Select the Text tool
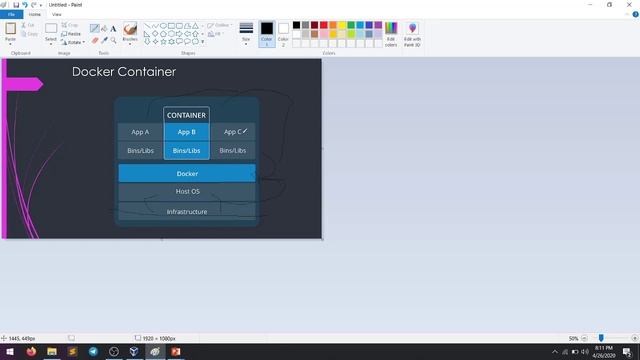This screenshot has height=360, width=640. click(113, 29)
